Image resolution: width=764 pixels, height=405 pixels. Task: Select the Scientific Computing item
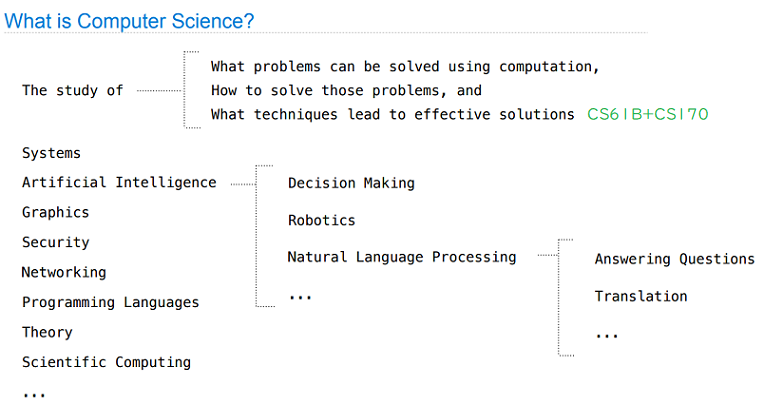pos(106,362)
